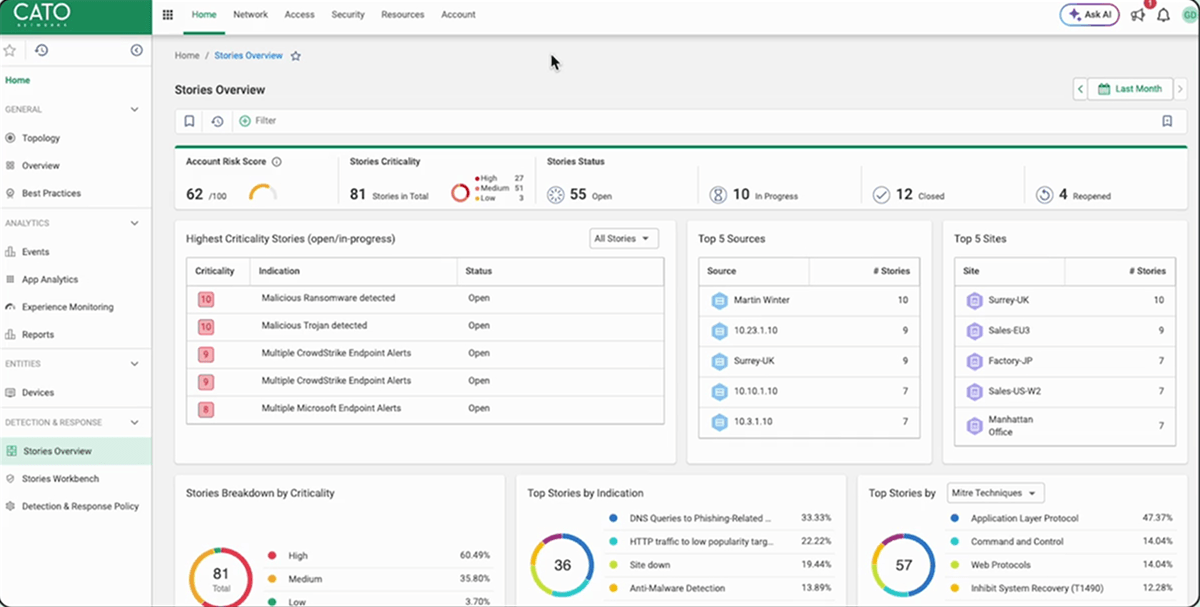Open the Mitre Techniques dropdown
Viewport: 1200px width, 607px height.
(x=995, y=493)
